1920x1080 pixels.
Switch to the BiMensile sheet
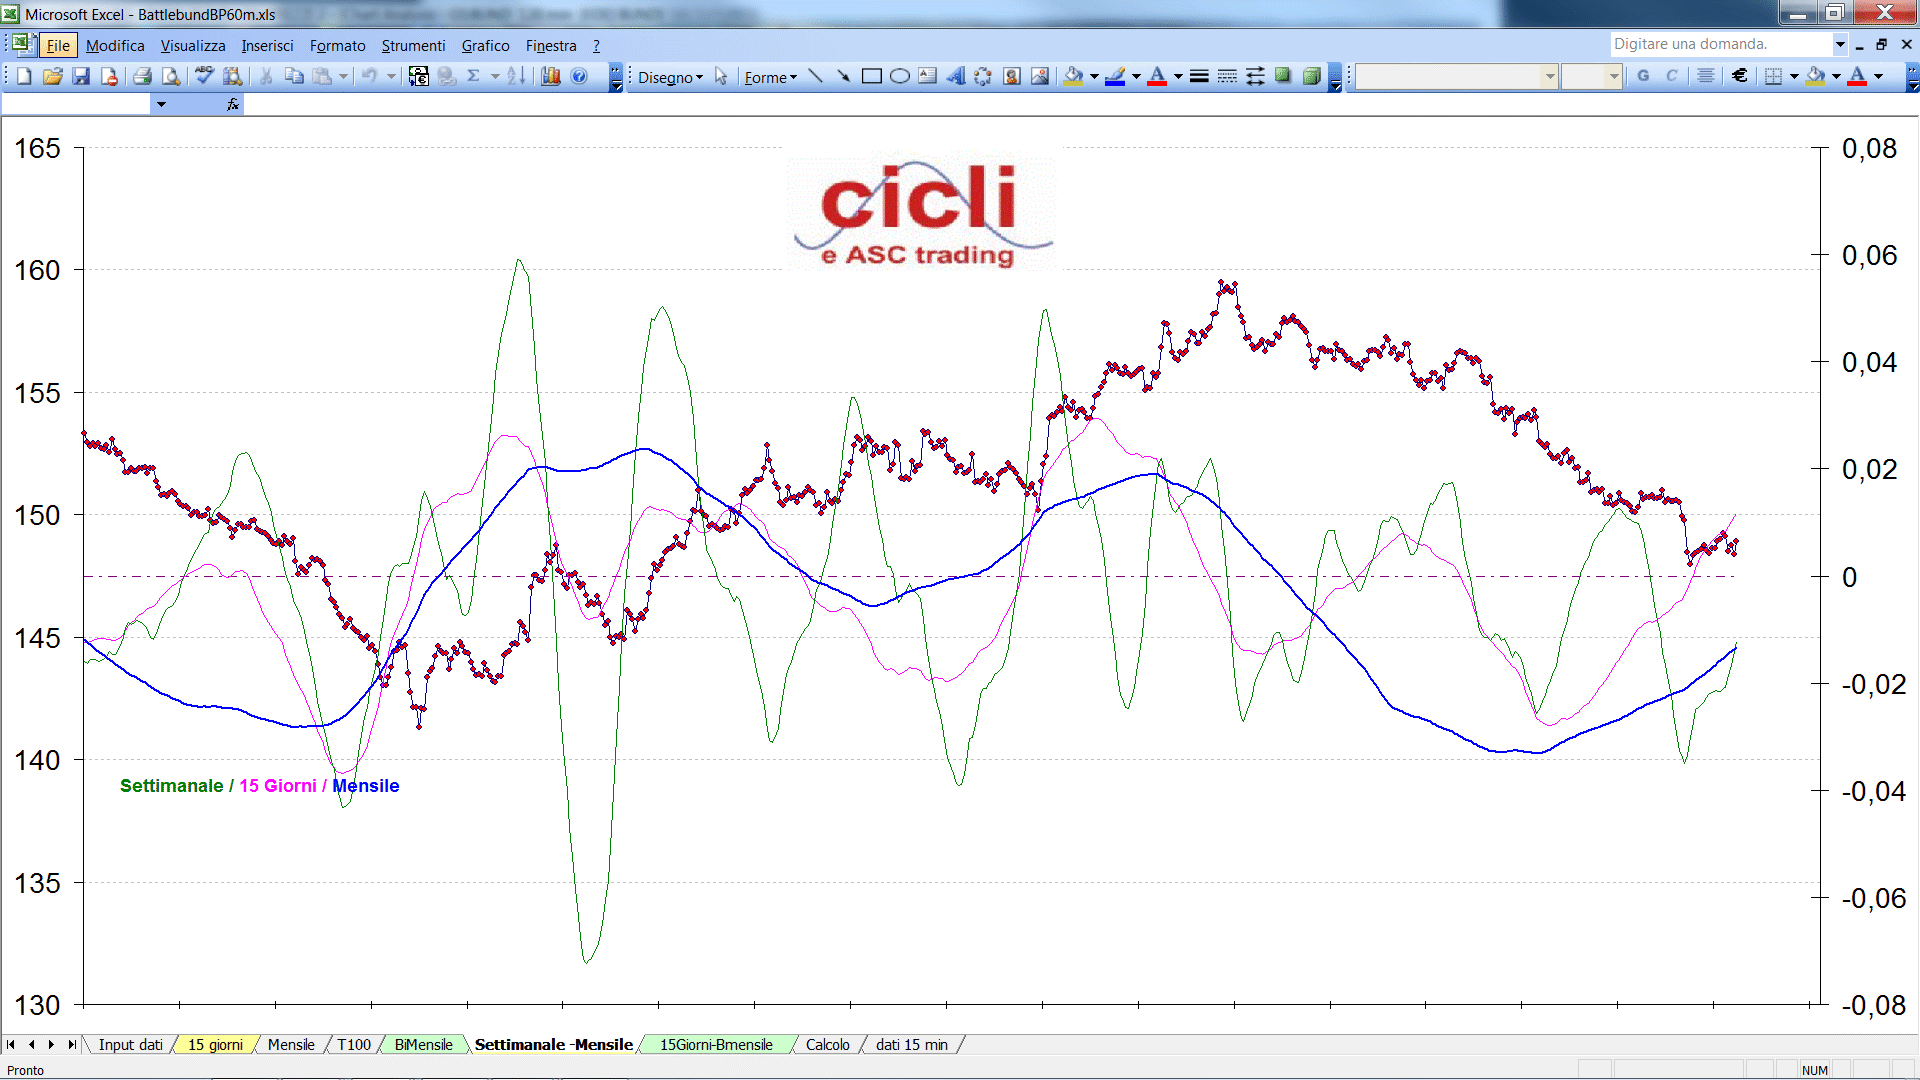tap(423, 1044)
